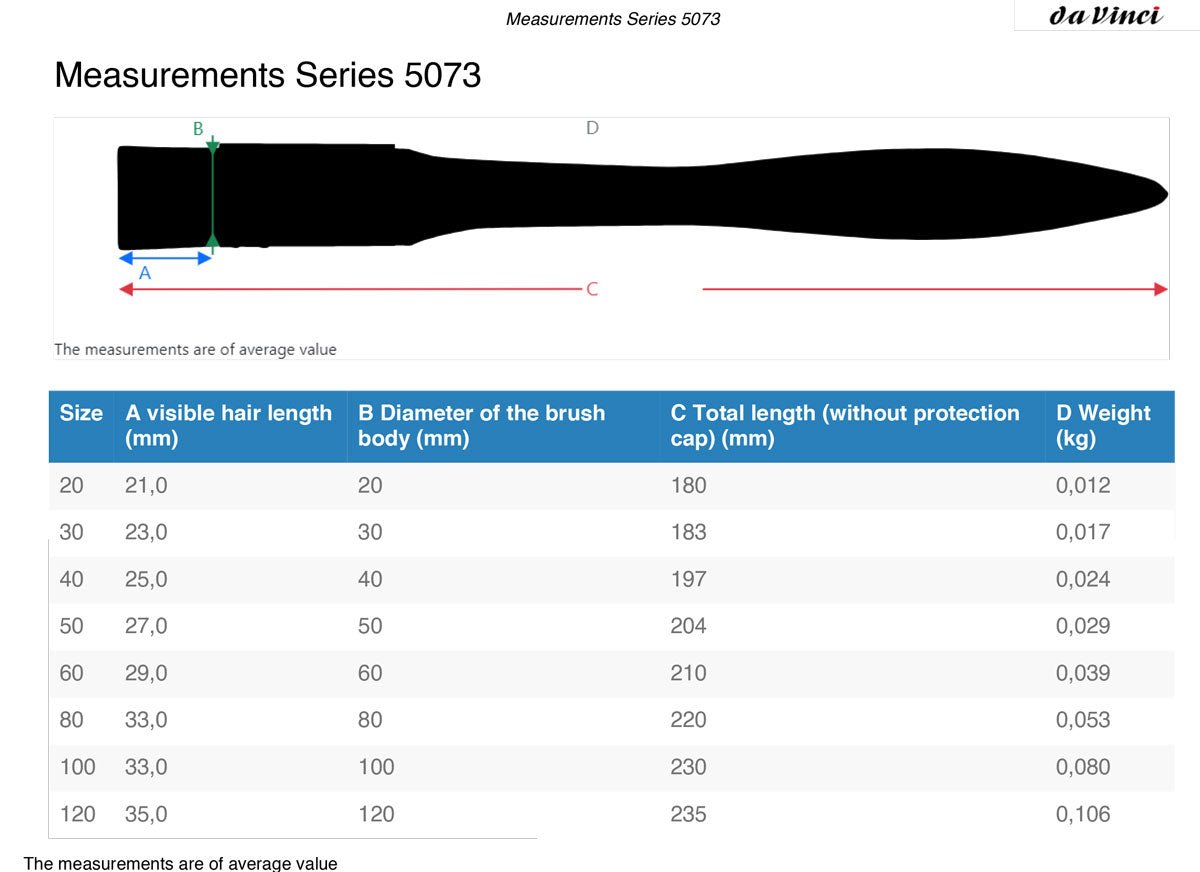Click the average value footnote below the table

pyautogui.click(x=181, y=863)
